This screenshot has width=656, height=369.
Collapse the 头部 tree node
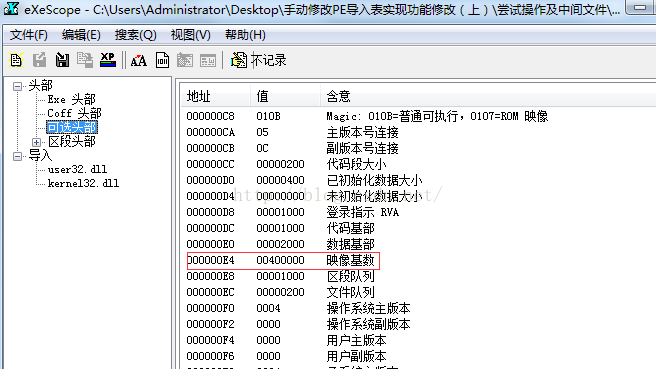(18, 87)
